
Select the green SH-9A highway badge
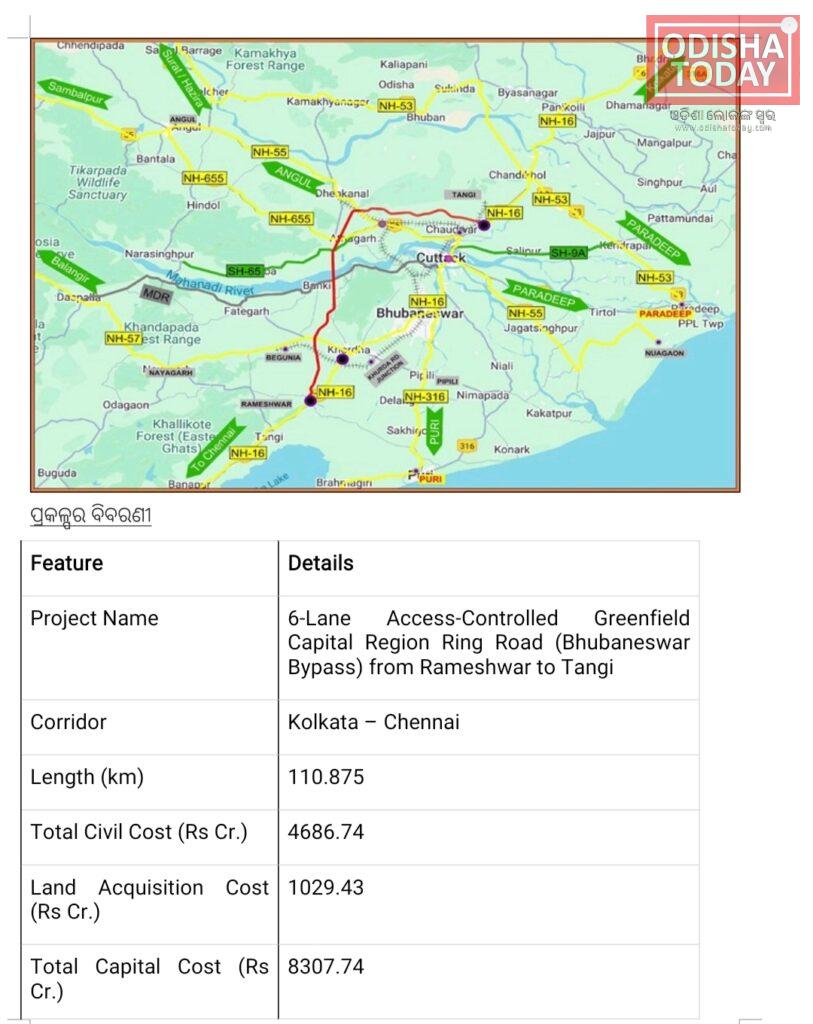567,253
